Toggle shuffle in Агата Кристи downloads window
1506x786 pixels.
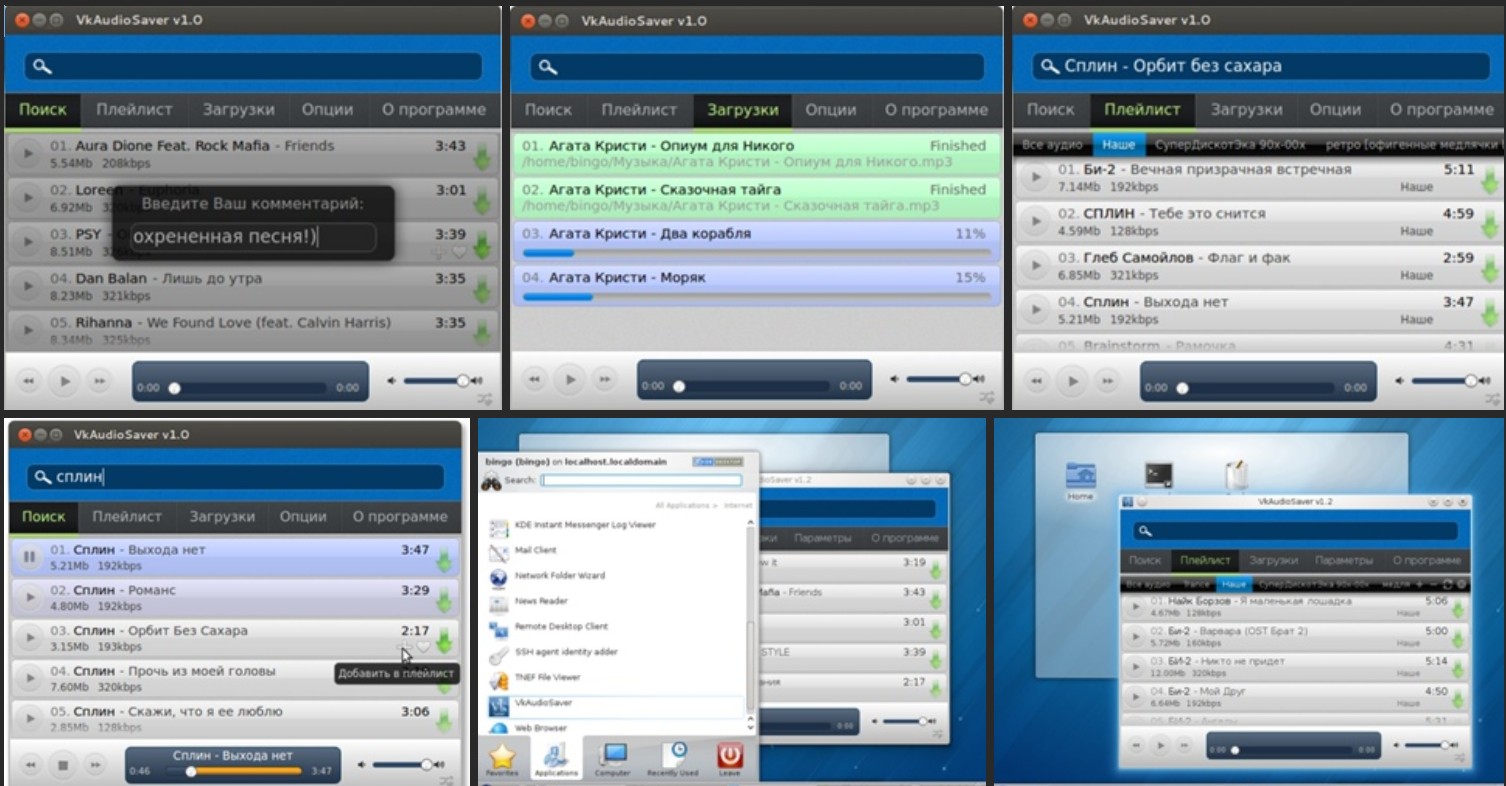click(987, 398)
